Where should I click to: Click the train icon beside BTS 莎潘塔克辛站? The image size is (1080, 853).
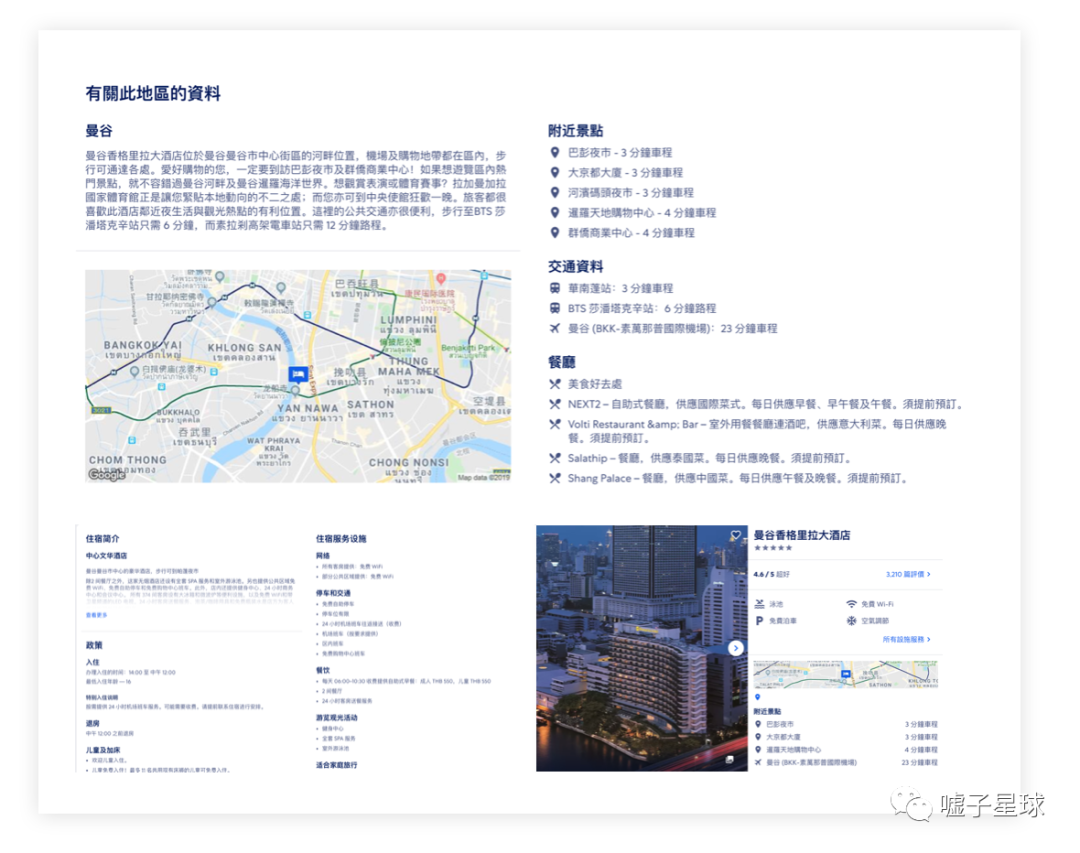pyautogui.click(x=554, y=308)
